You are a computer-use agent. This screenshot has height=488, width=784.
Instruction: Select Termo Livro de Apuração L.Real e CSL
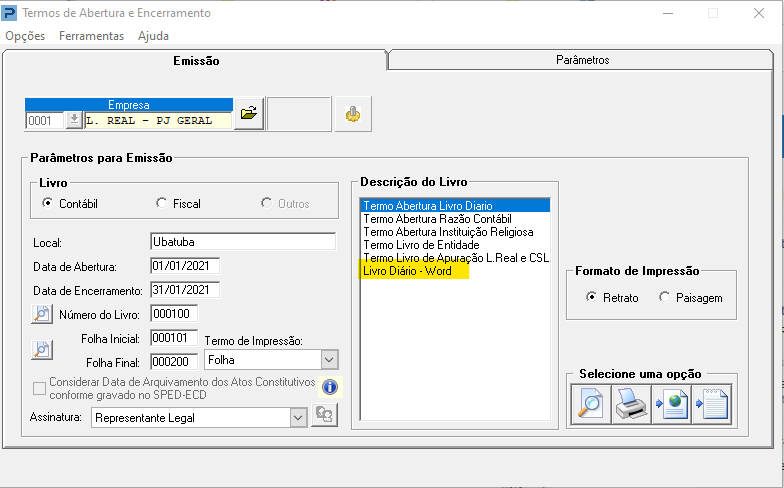[x=455, y=258]
